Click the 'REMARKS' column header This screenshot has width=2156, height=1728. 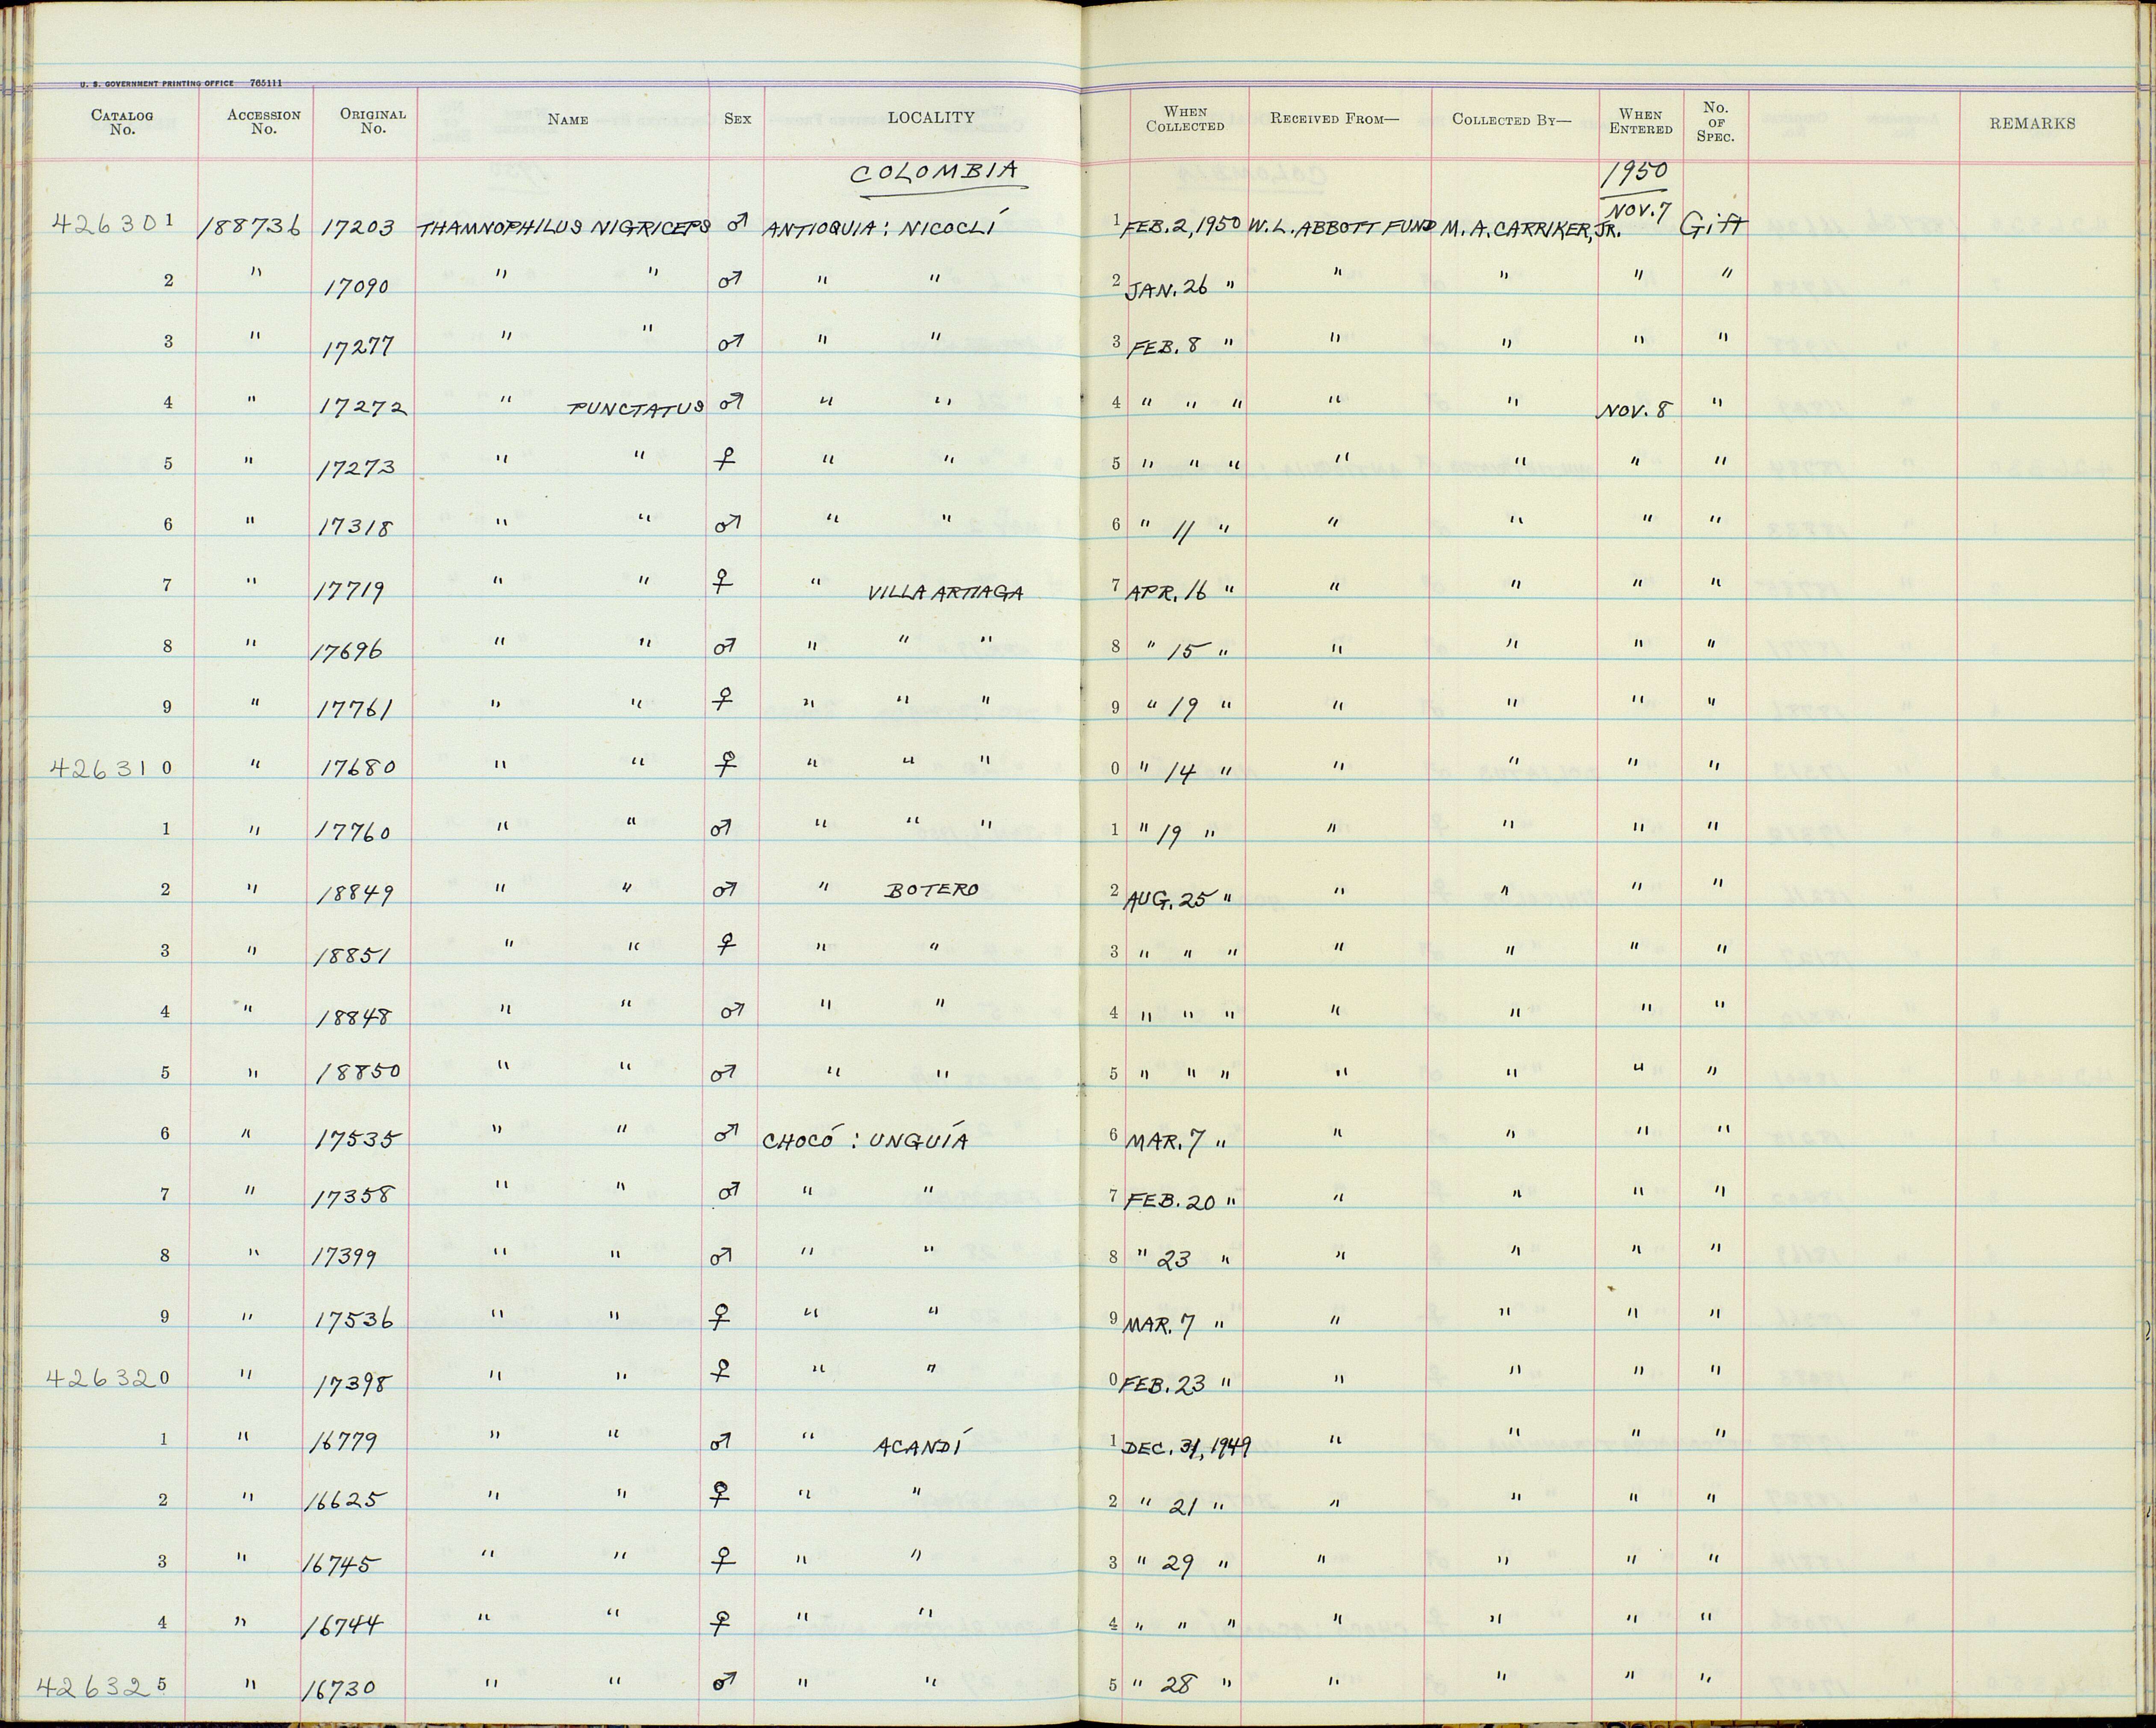point(2032,124)
